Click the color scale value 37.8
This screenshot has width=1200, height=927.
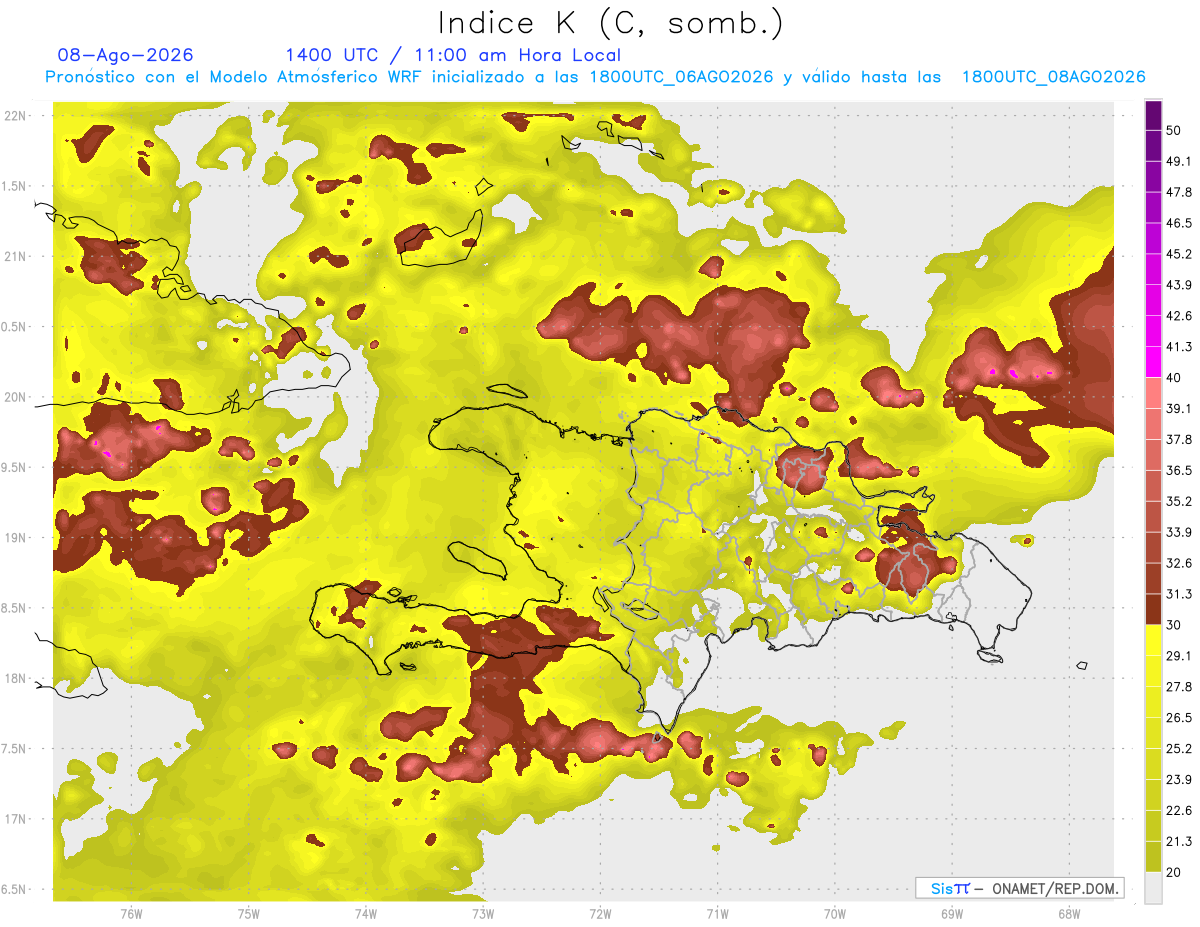click(1179, 439)
